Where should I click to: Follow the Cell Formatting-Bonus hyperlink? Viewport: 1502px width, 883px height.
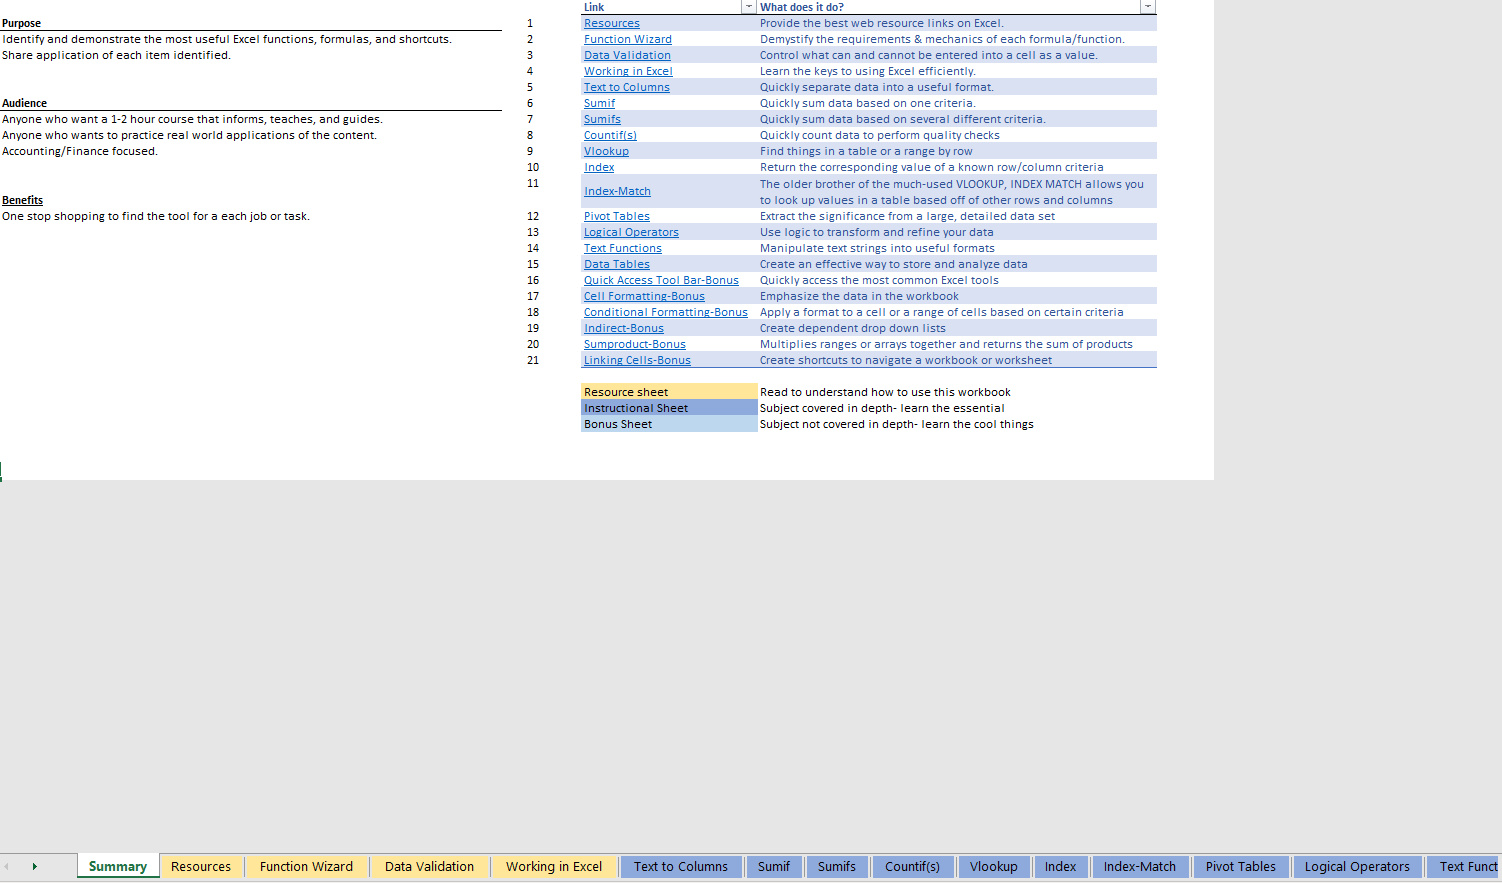click(644, 296)
